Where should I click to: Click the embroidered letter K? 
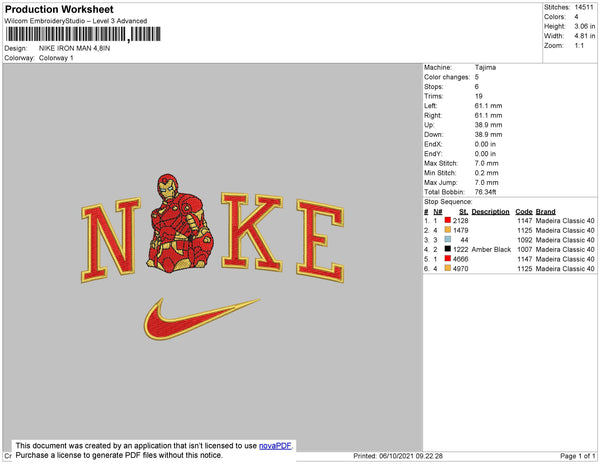pyautogui.click(x=252, y=232)
